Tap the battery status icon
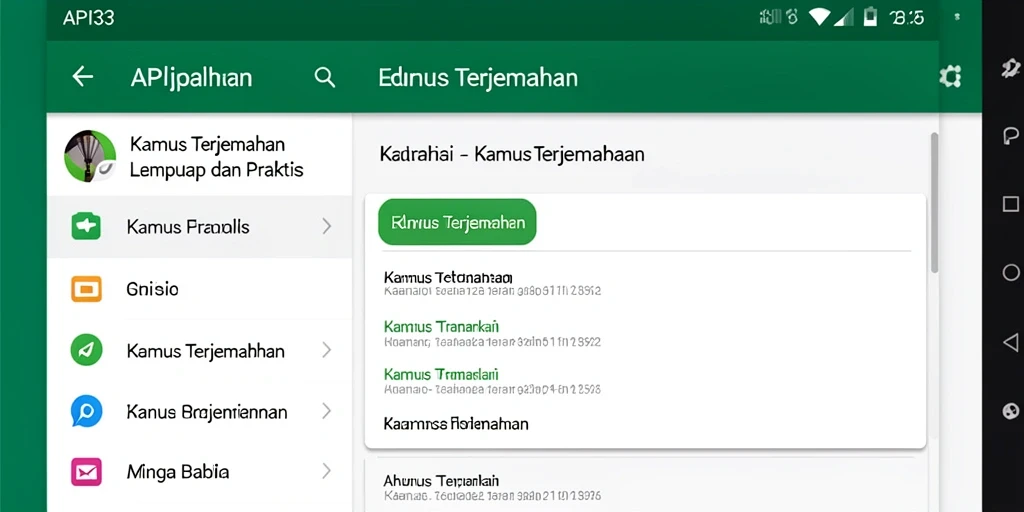Image resolution: width=1024 pixels, height=512 pixels. [x=870, y=16]
